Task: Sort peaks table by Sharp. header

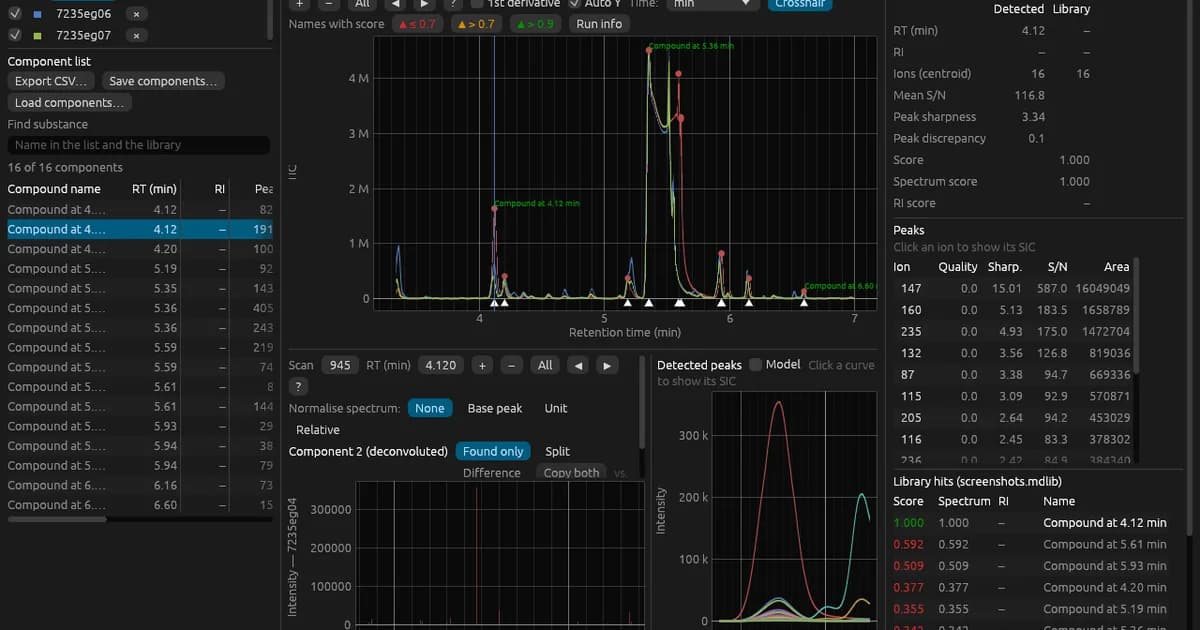Action: click(1004, 267)
